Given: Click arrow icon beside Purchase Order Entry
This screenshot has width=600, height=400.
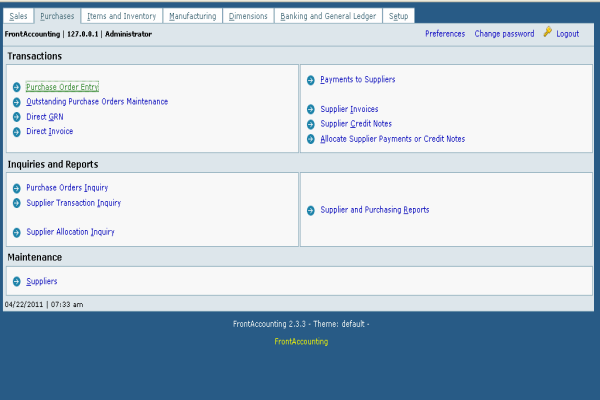Looking at the screenshot, I should click(x=16, y=87).
